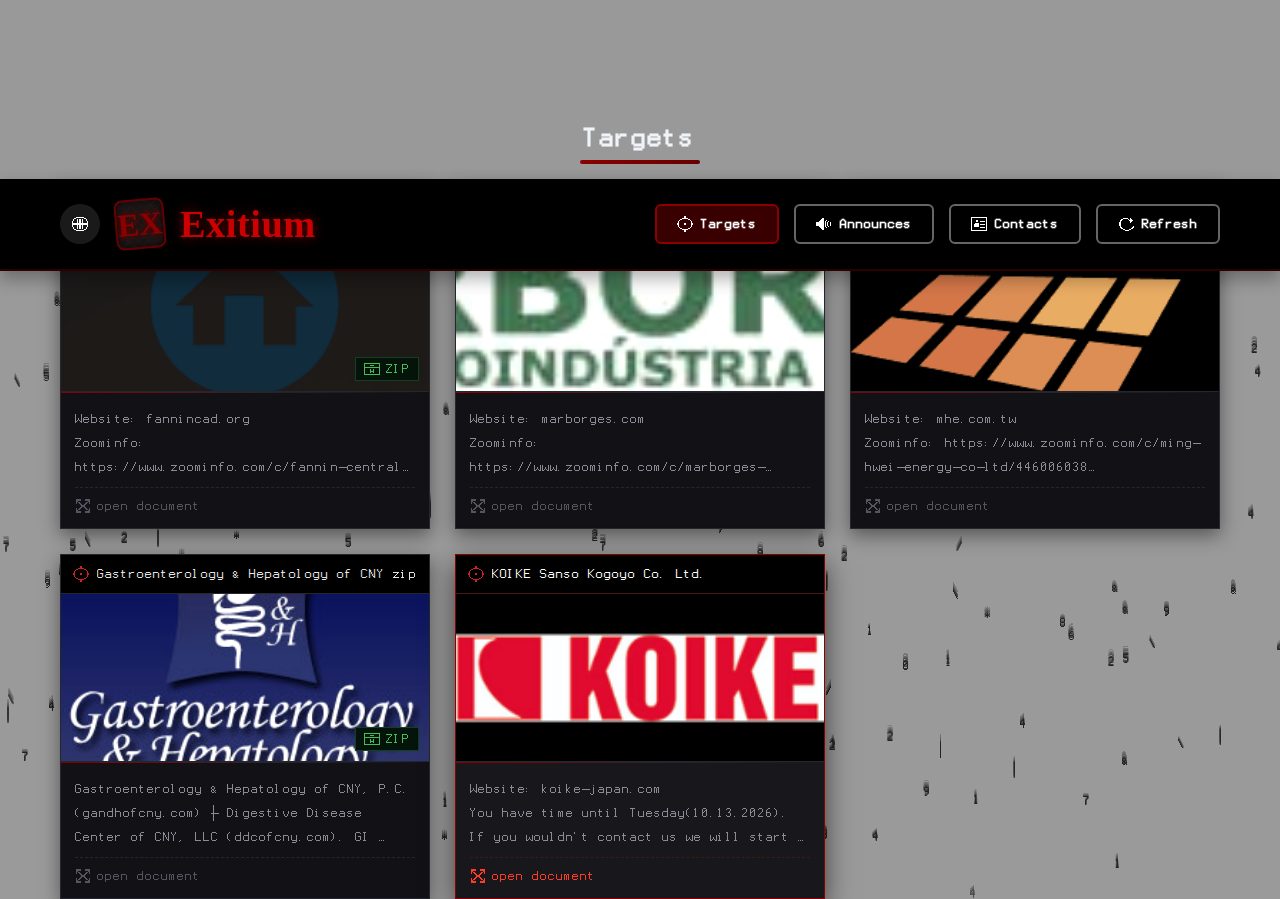The height and width of the screenshot is (899, 1280).
Task: Click the ZIP badge on the Gastroenterology card
Action: (x=387, y=739)
